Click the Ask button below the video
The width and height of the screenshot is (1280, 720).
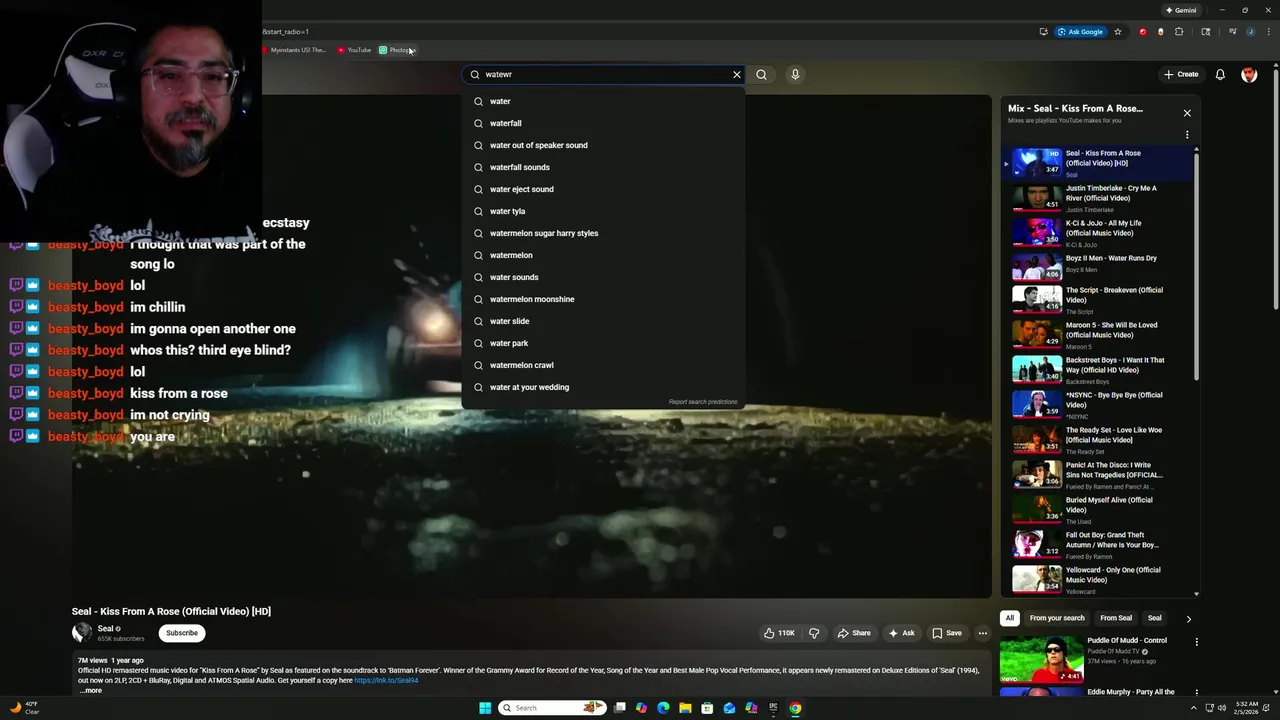coord(901,633)
